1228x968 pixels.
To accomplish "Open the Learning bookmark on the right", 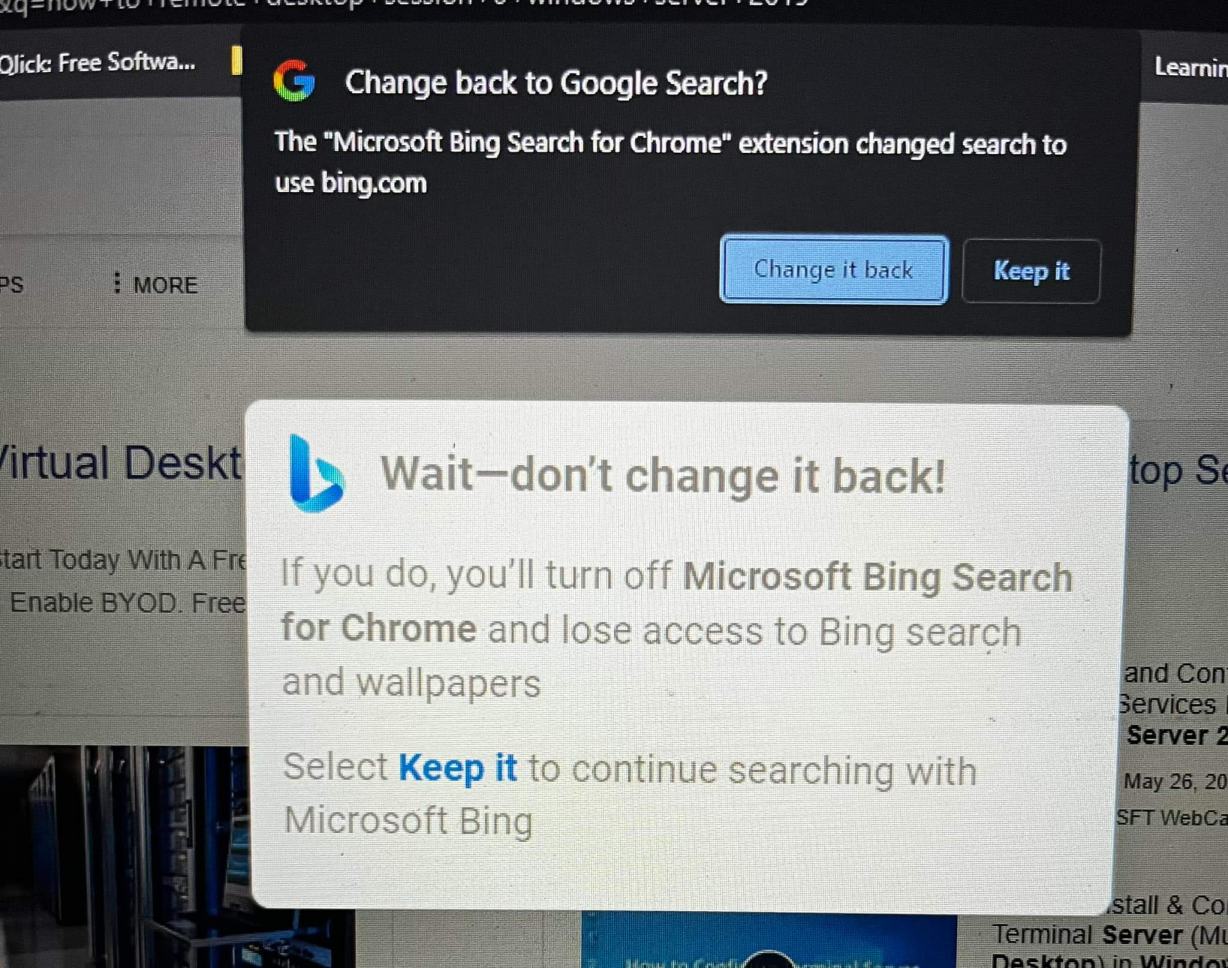I will coord(1191,67).
